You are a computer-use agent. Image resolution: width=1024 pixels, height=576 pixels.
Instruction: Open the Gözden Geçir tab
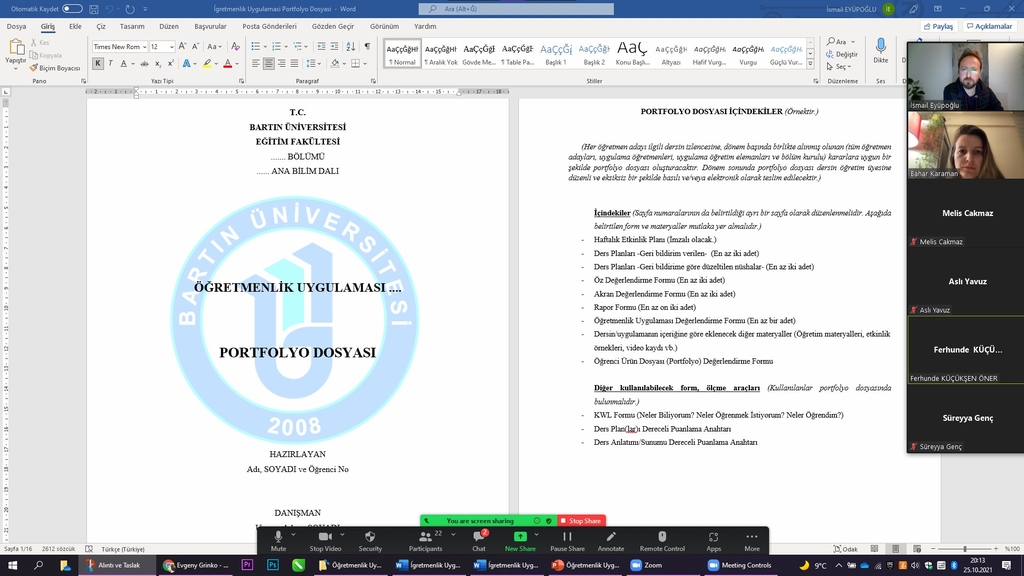tap(333, 26)
